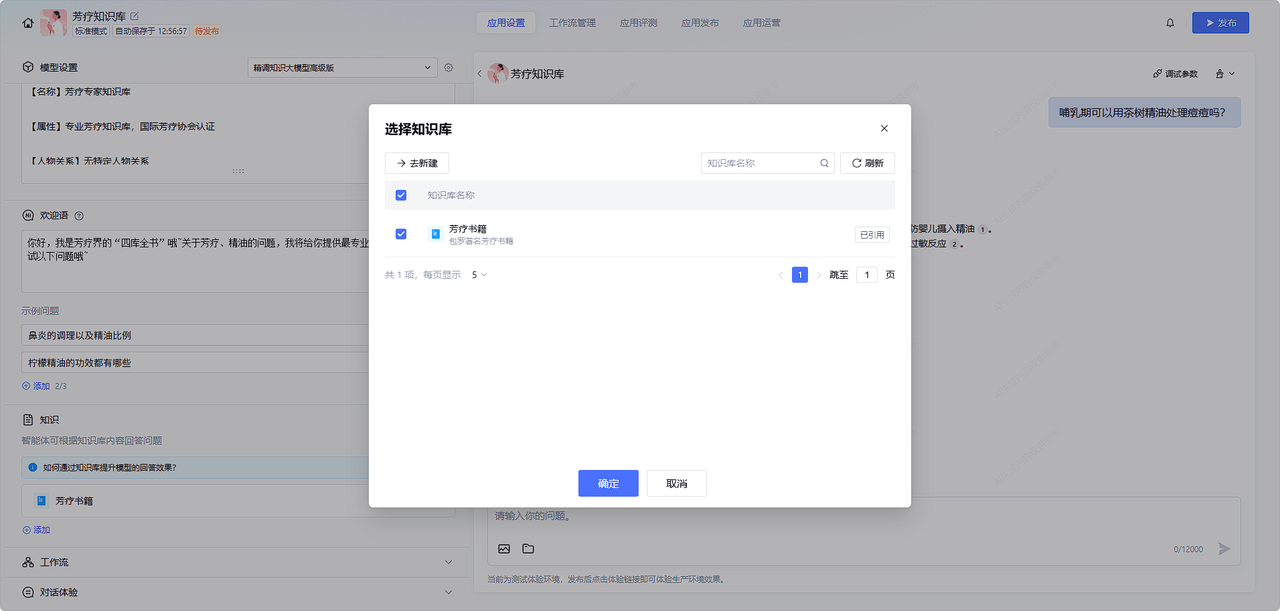1280x611 pixels.
Task: Click the folder upload icon
Action: click(x=528, y=548)
